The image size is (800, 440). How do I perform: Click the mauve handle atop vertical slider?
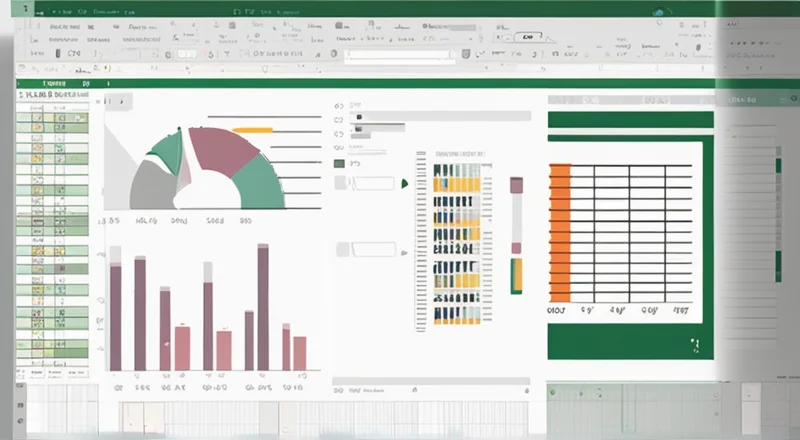click(x=516, y=185)
